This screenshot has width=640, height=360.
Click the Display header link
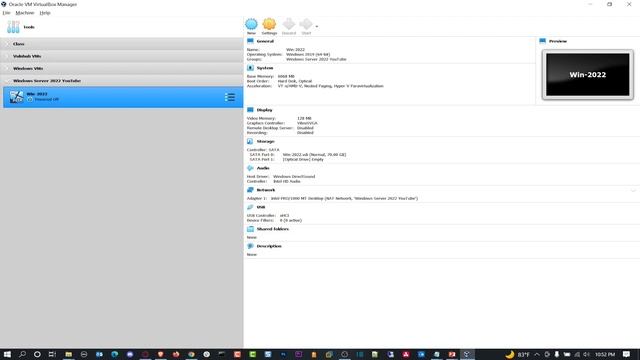(x=264, y=110)
